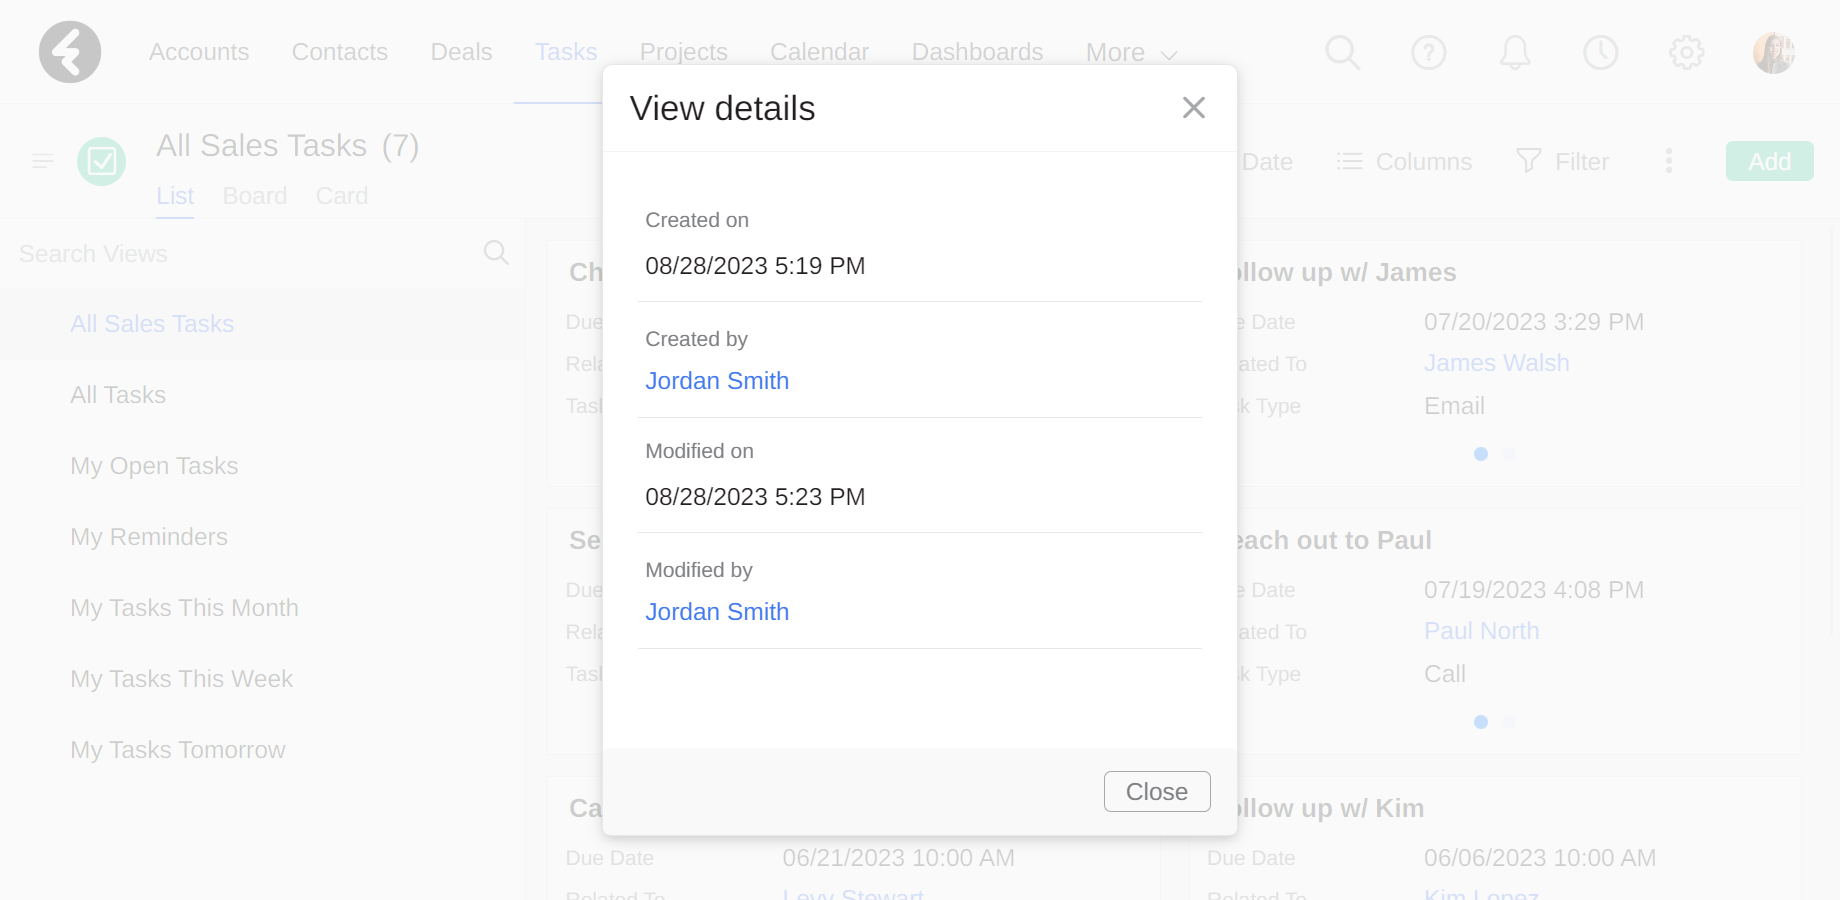Select the My Open Tasks view
The height and width of the screenshot is (900, 1840).
(x=154, y=466)
